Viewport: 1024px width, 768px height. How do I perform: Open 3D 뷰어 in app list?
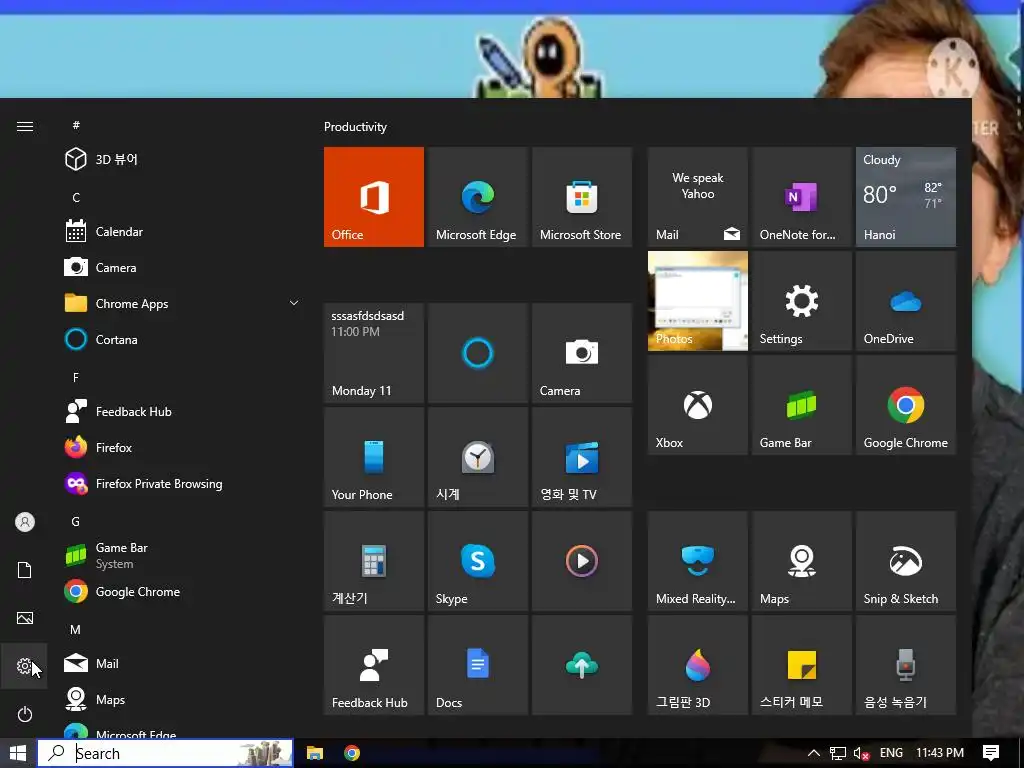coord(182,159)
